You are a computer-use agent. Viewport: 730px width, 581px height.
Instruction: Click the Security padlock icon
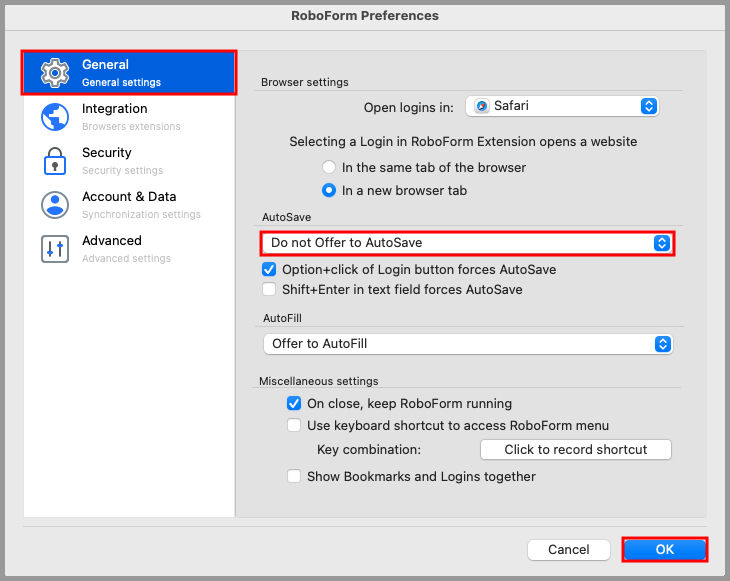coord(55,161)
